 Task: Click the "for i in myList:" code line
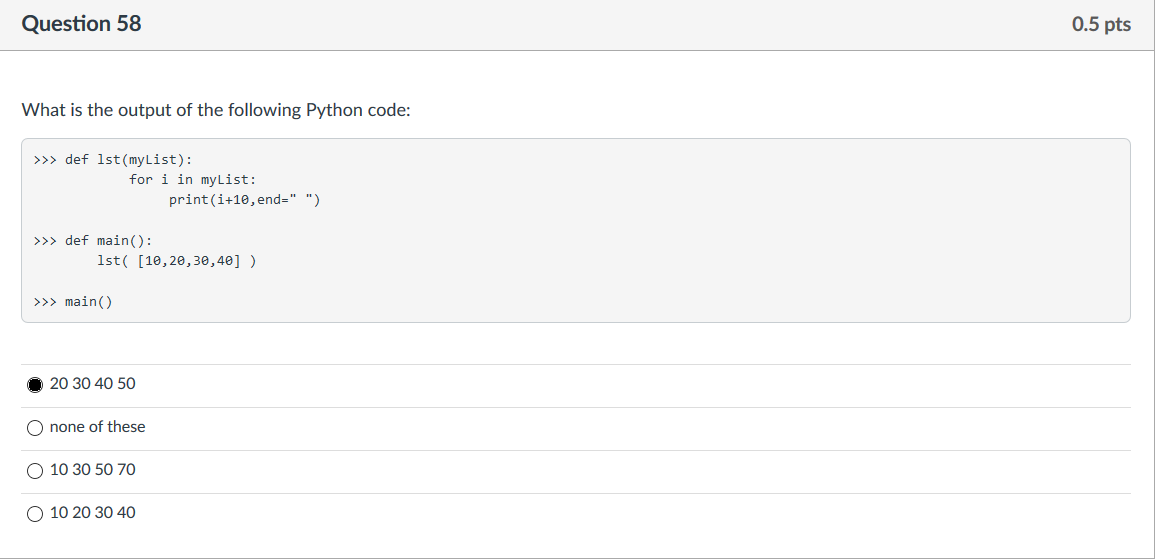tap(193, 180)
